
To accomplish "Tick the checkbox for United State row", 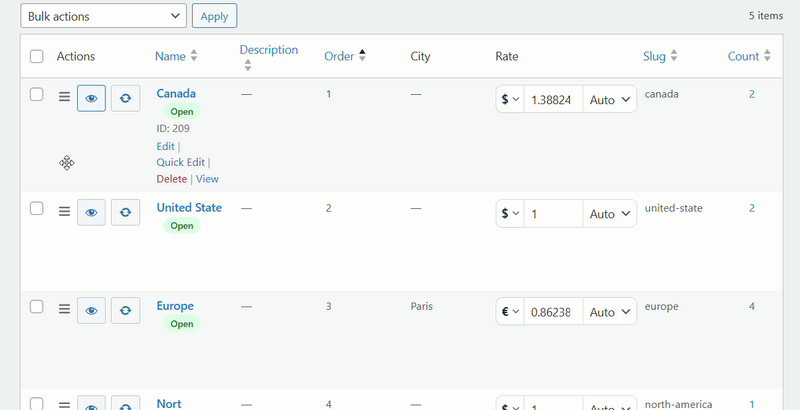I will [x=37, y=208].
